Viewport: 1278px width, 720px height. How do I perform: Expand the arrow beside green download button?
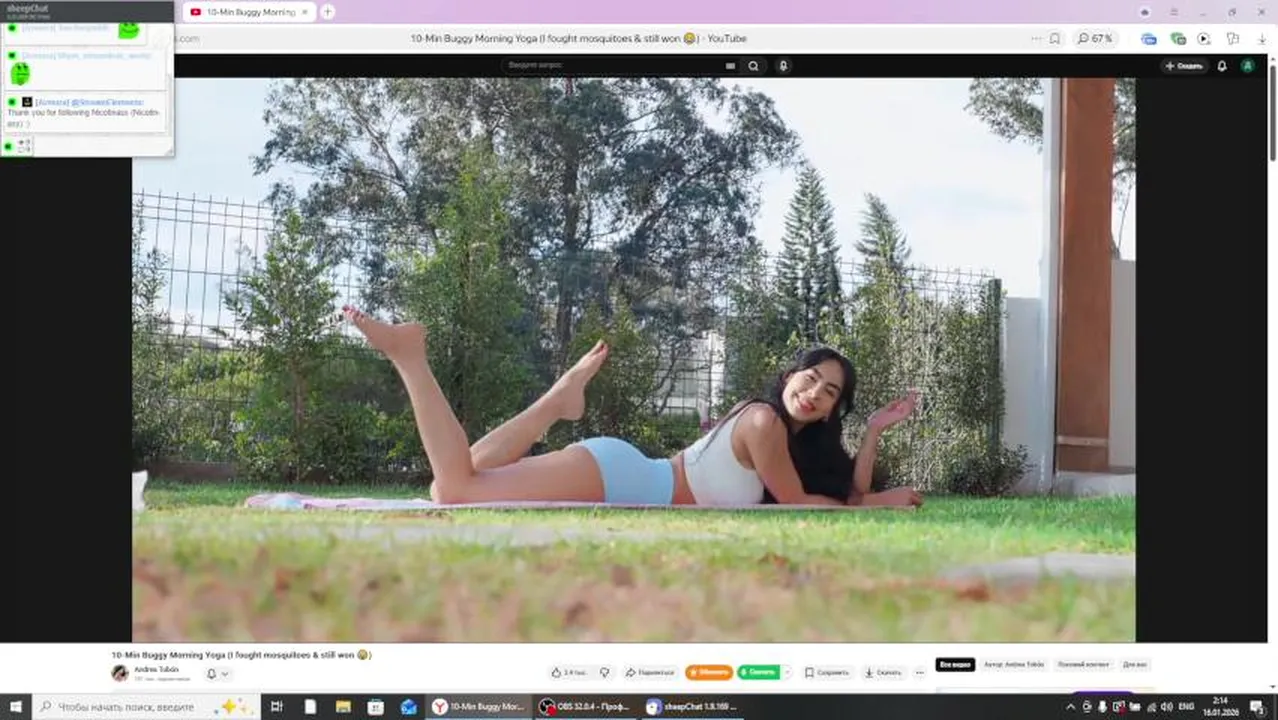pyautogui.click(x=787, y=673)
